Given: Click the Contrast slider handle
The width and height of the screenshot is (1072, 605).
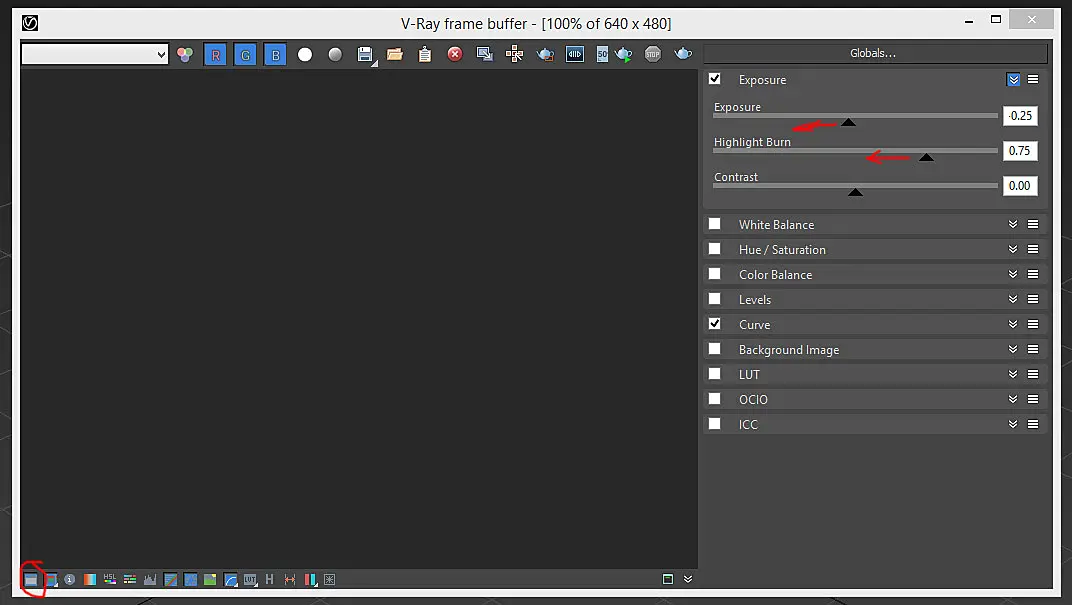Looking at the screenshot, I should pos(855,192).
